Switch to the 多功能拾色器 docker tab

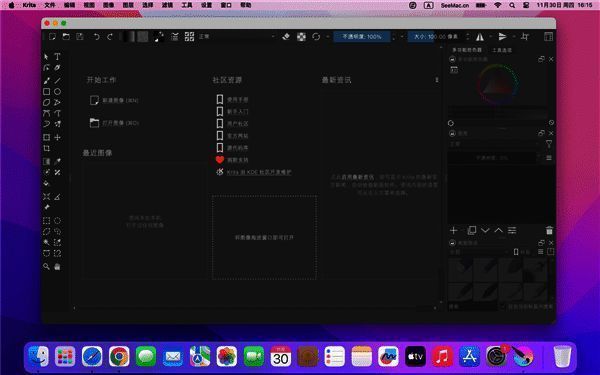(467, 50)
